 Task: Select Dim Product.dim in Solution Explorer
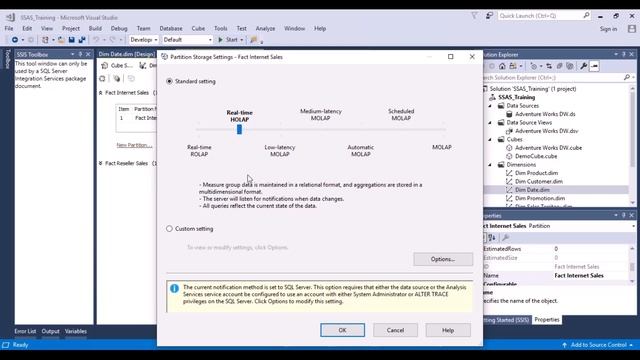pyautogui.click(x=536, y=173)
